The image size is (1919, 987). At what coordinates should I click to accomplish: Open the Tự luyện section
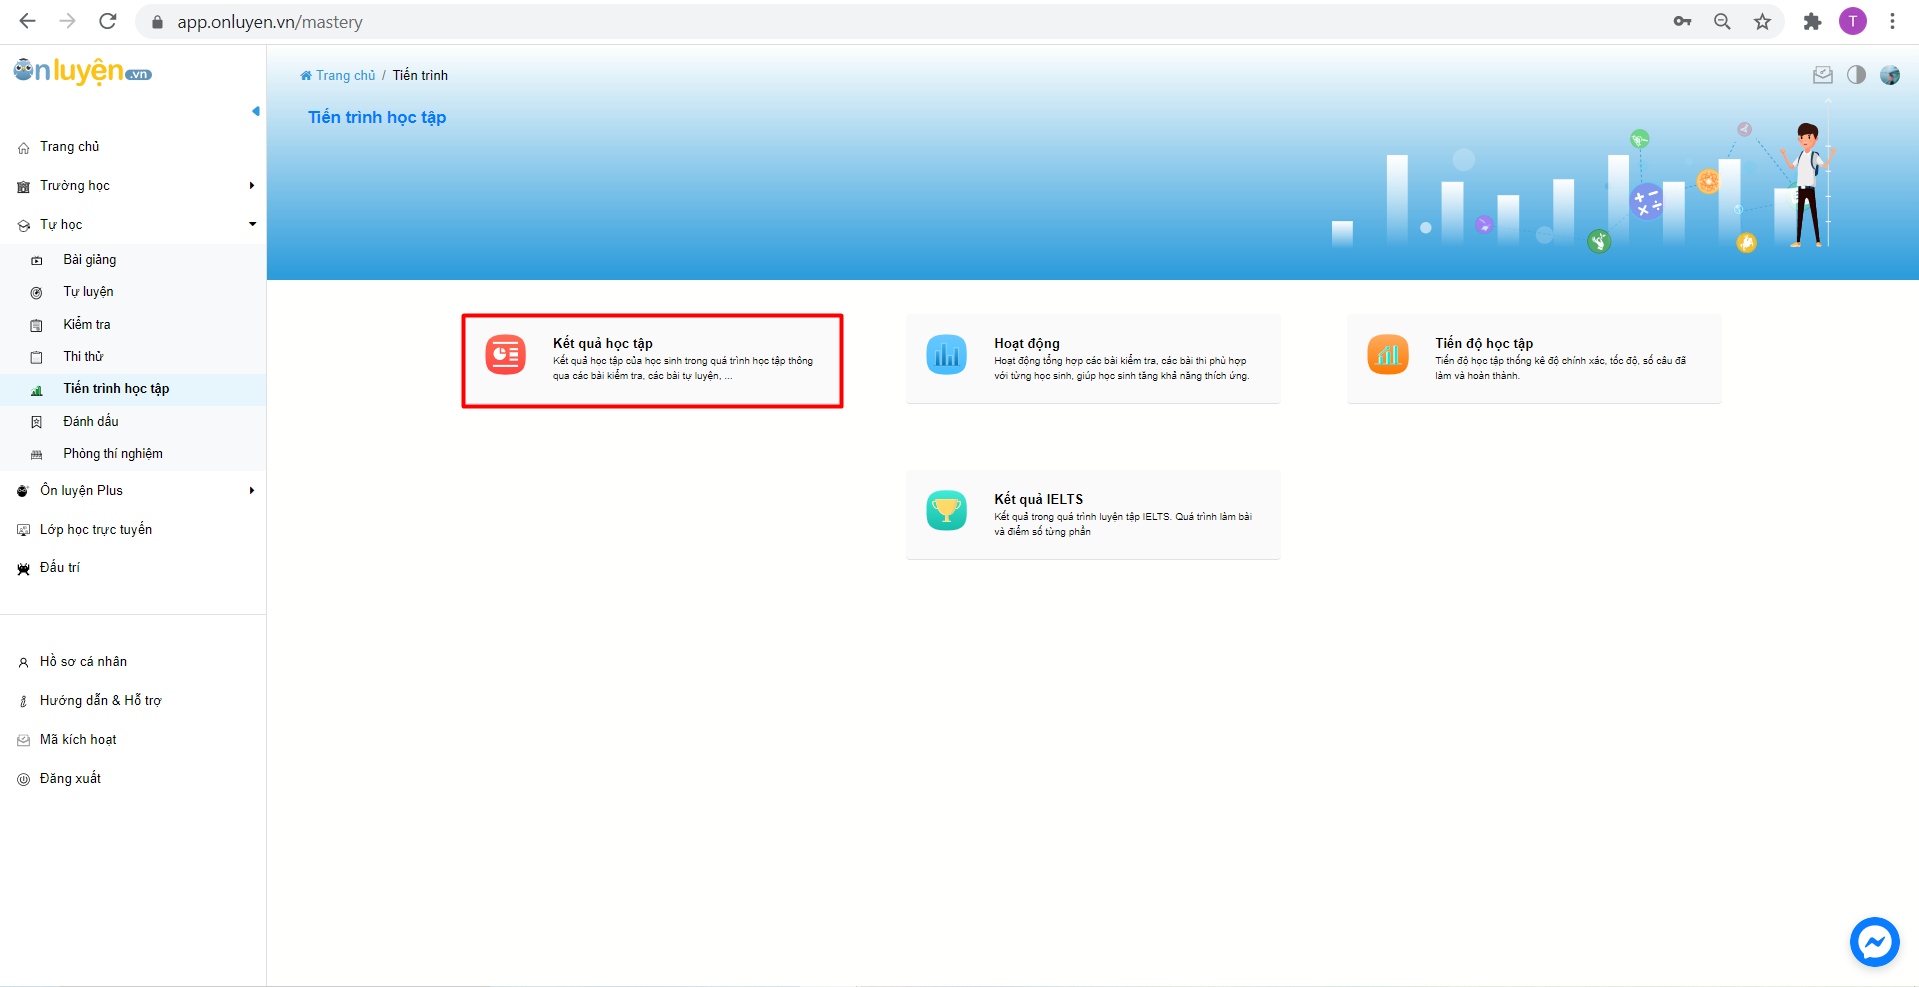tap(89, 291)
